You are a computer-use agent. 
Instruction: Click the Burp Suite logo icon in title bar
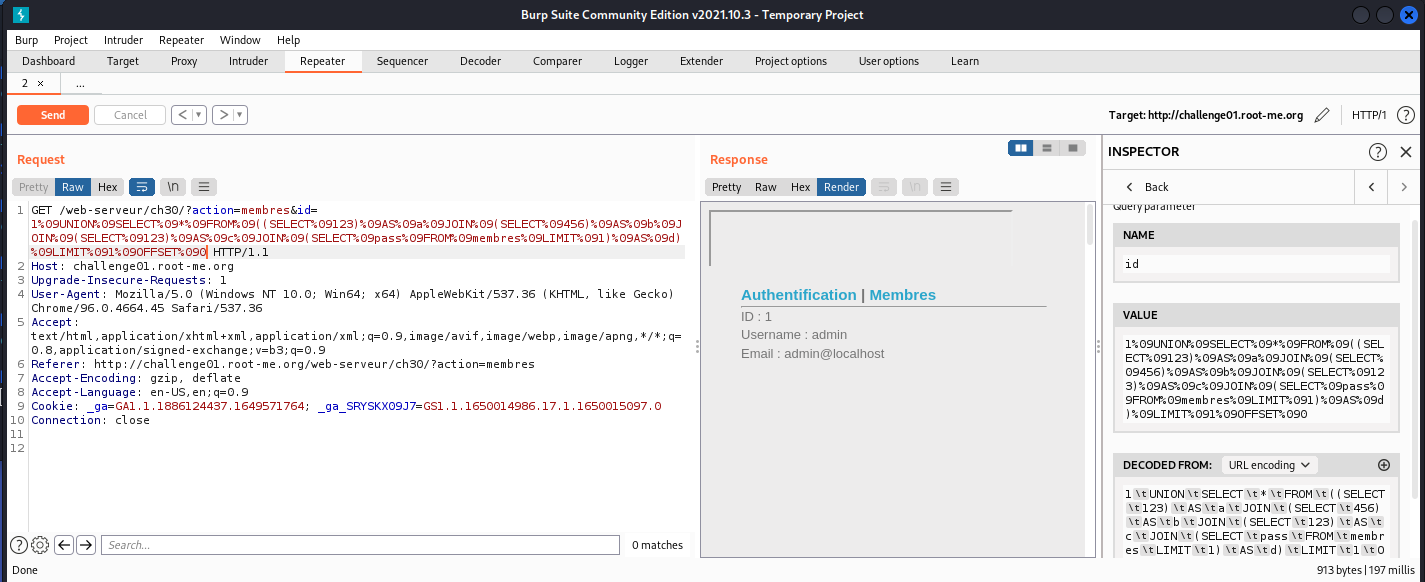tap(21, 15)
